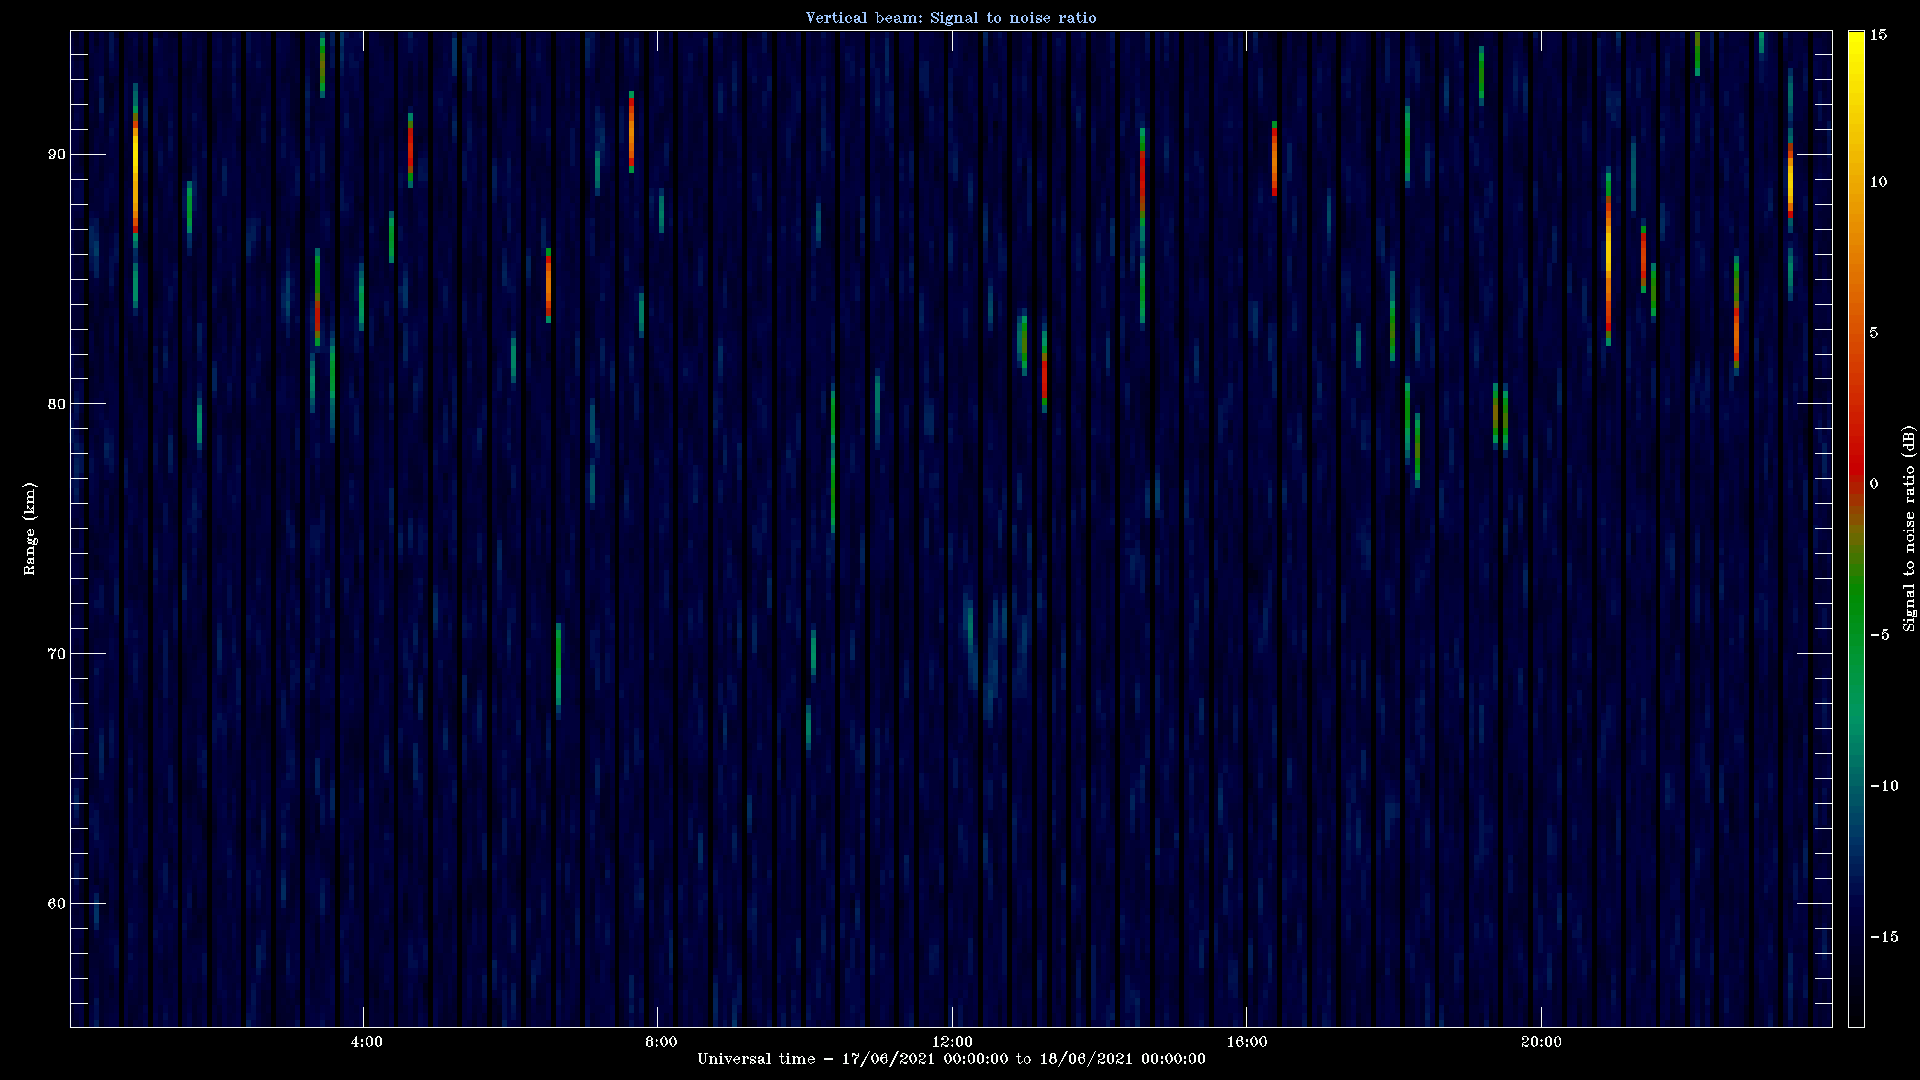Click the long green streak near 78 km after 10:00
The width and height of the screenshot is (1920, 1080).
832,462
